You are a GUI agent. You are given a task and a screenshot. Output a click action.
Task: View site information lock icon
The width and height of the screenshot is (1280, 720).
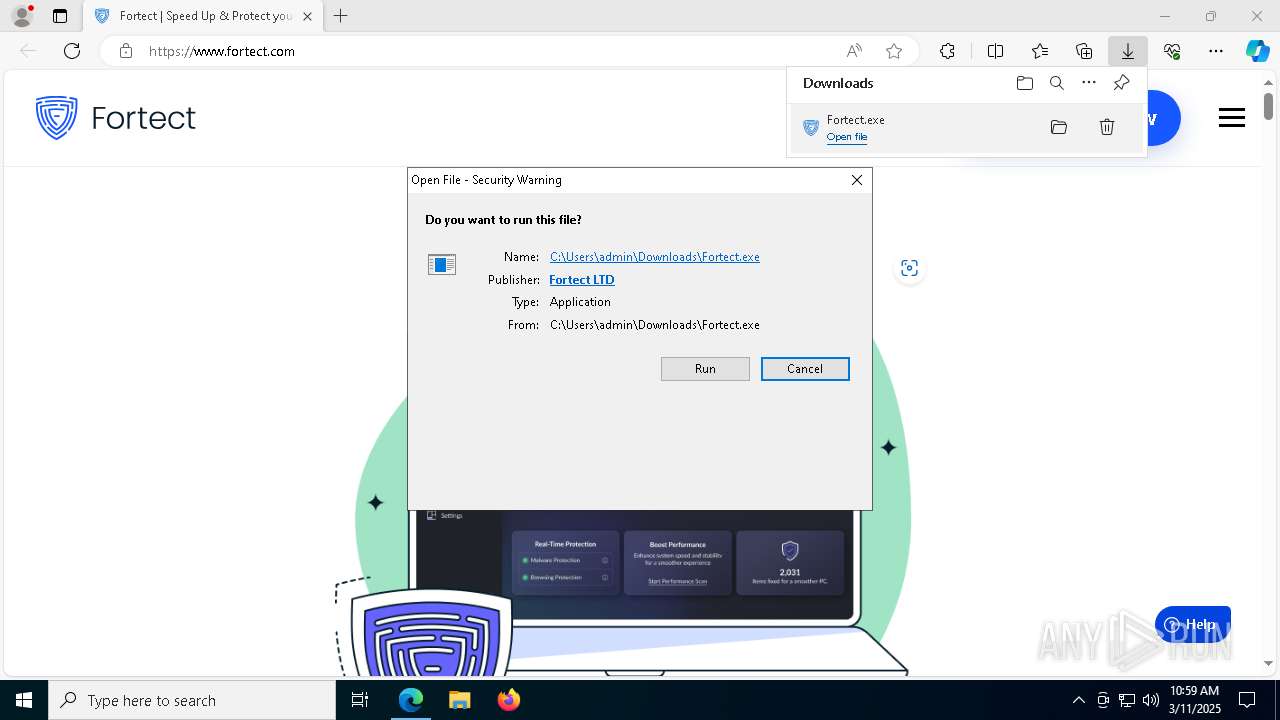click(126, 51)
